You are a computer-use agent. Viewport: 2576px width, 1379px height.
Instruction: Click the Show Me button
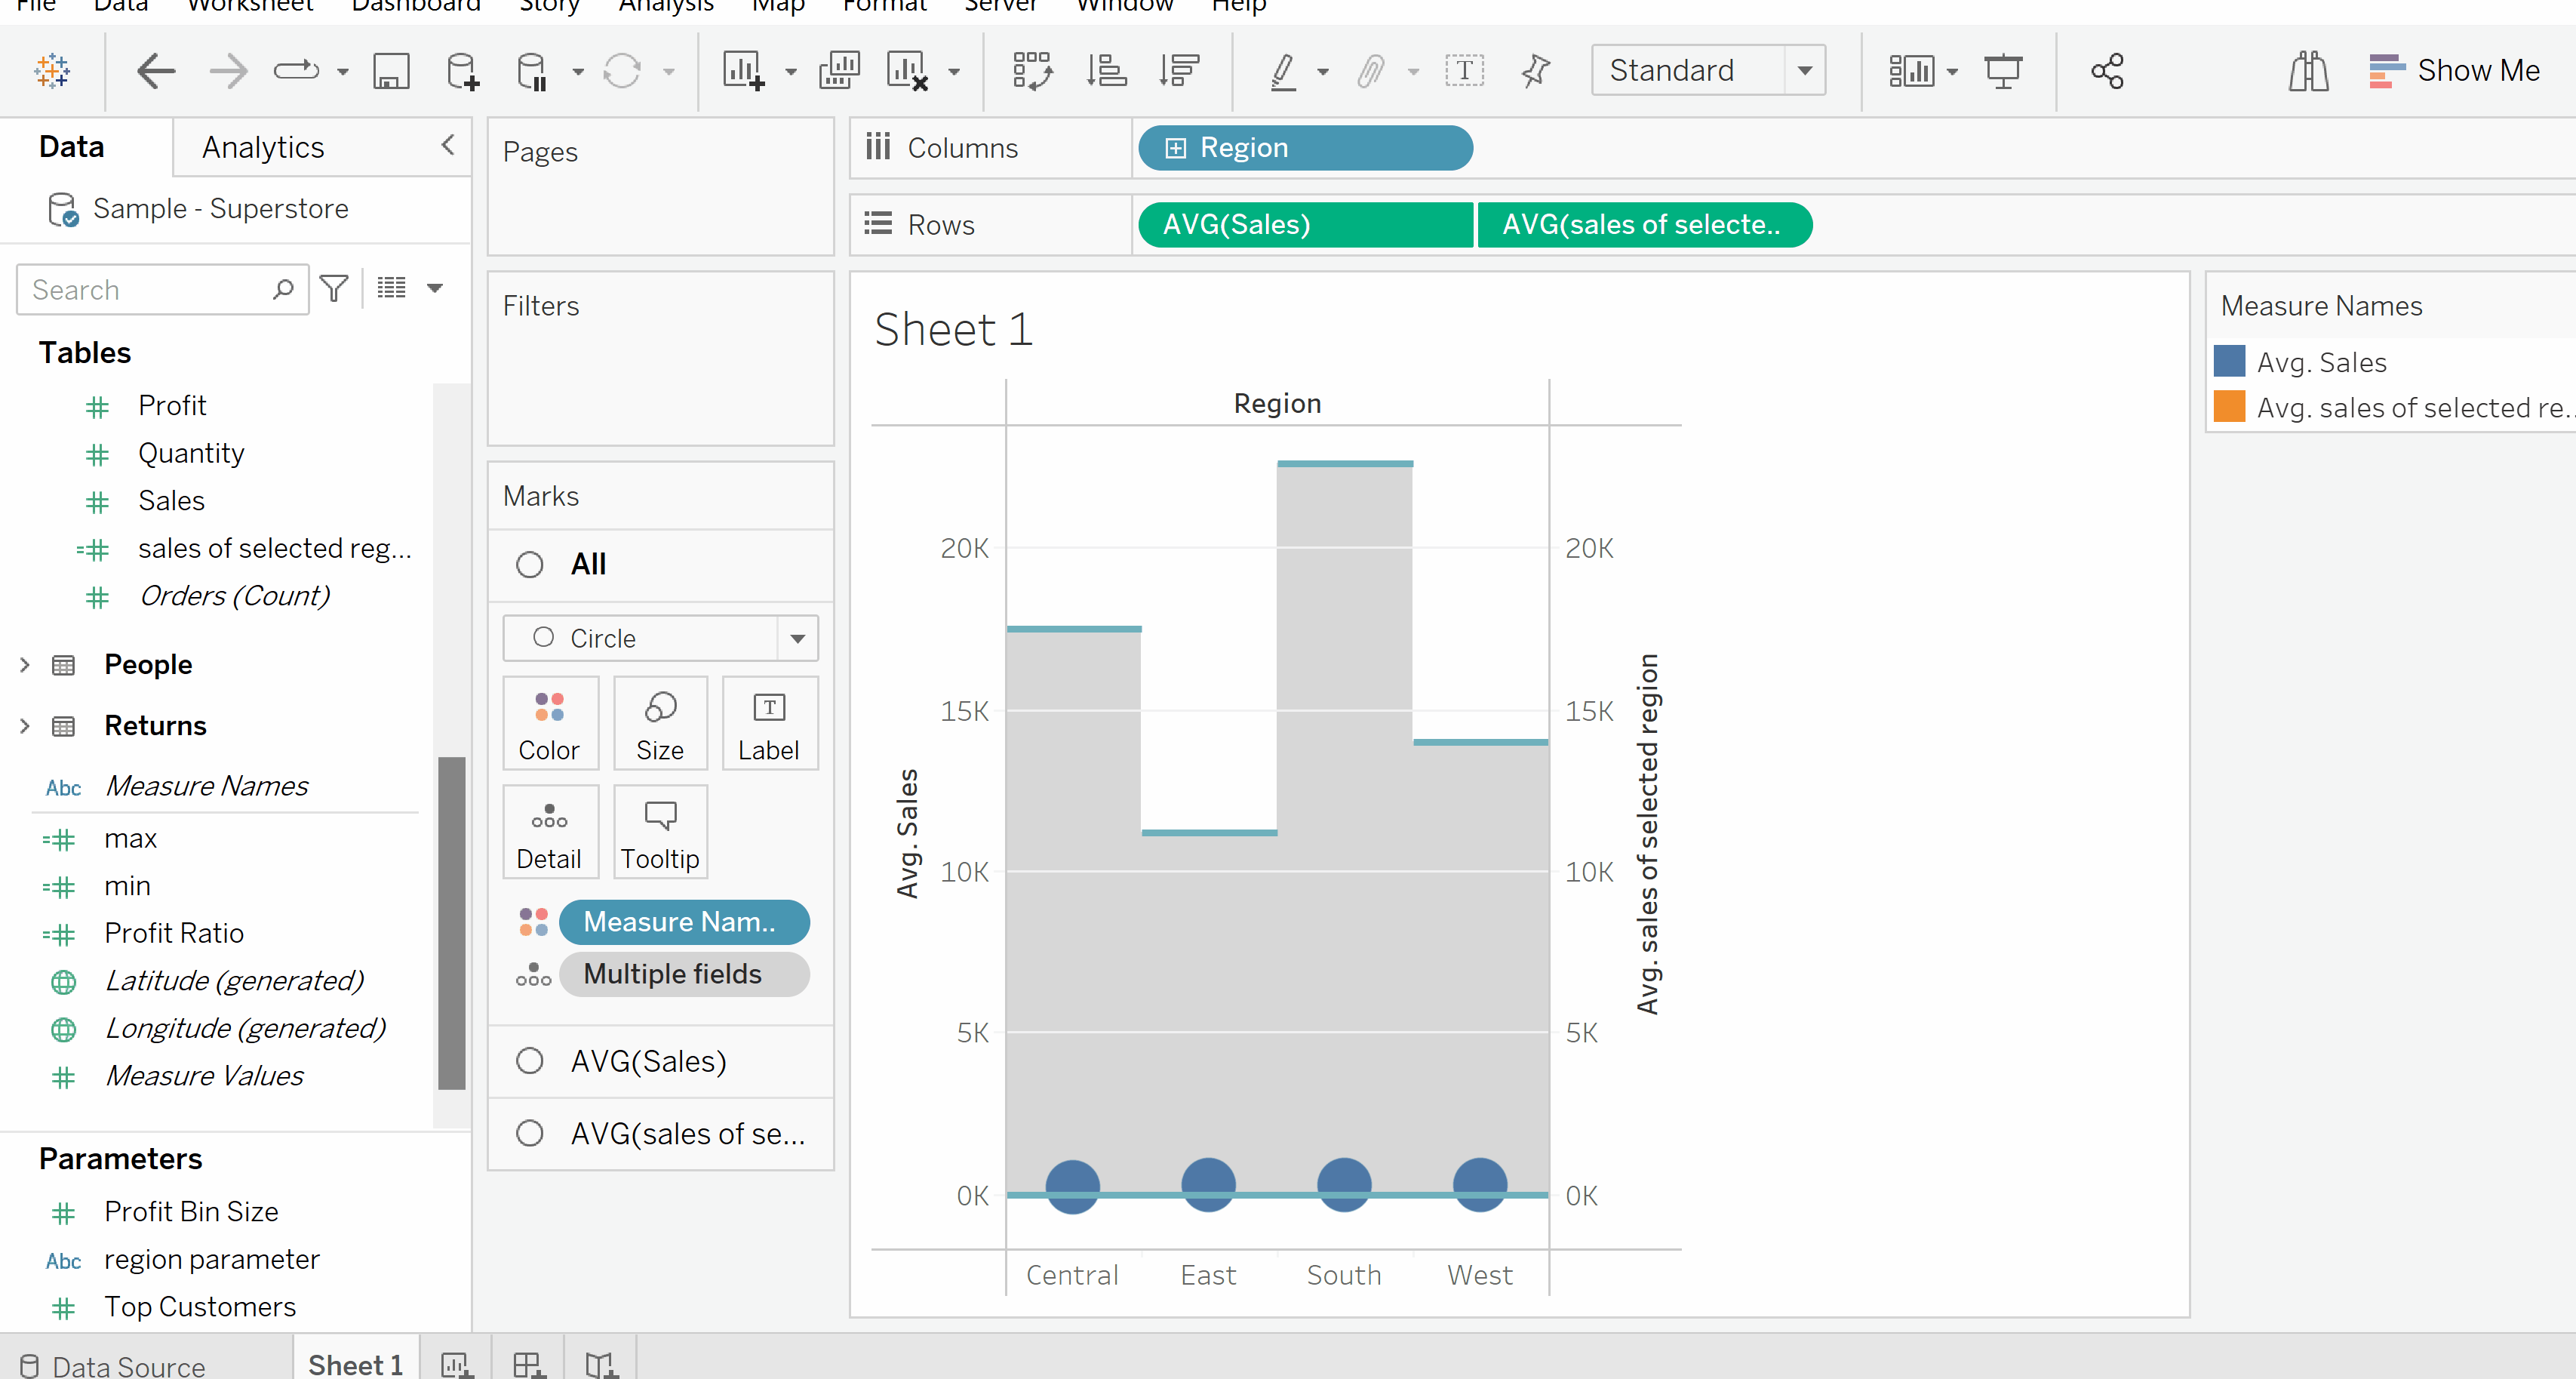(x=2455, y=71)
